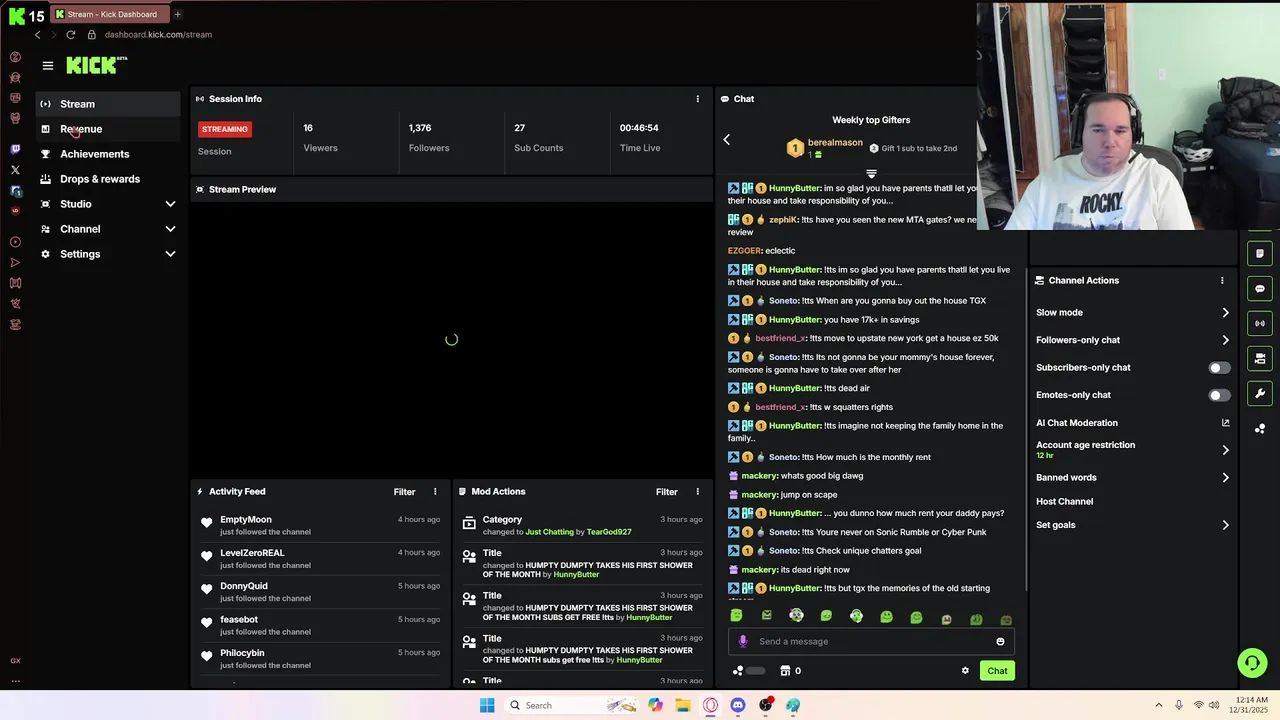Select Stream in the sidebar

[110, 104]
